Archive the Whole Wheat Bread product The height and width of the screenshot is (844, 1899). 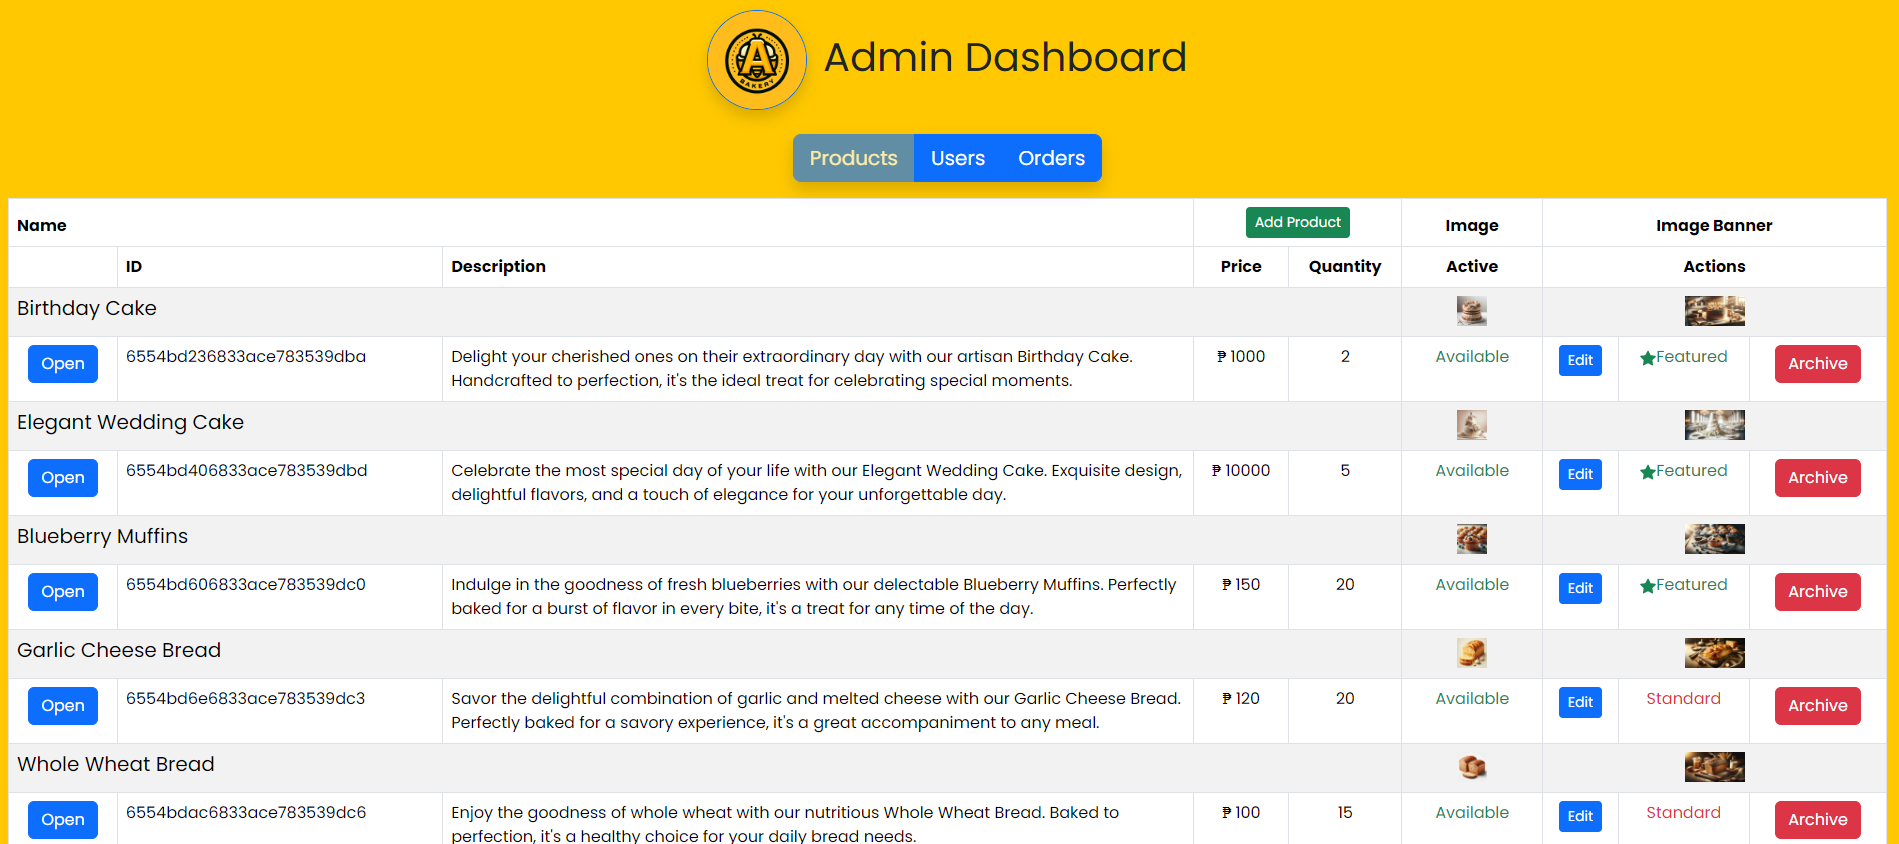pos(1817,820)
